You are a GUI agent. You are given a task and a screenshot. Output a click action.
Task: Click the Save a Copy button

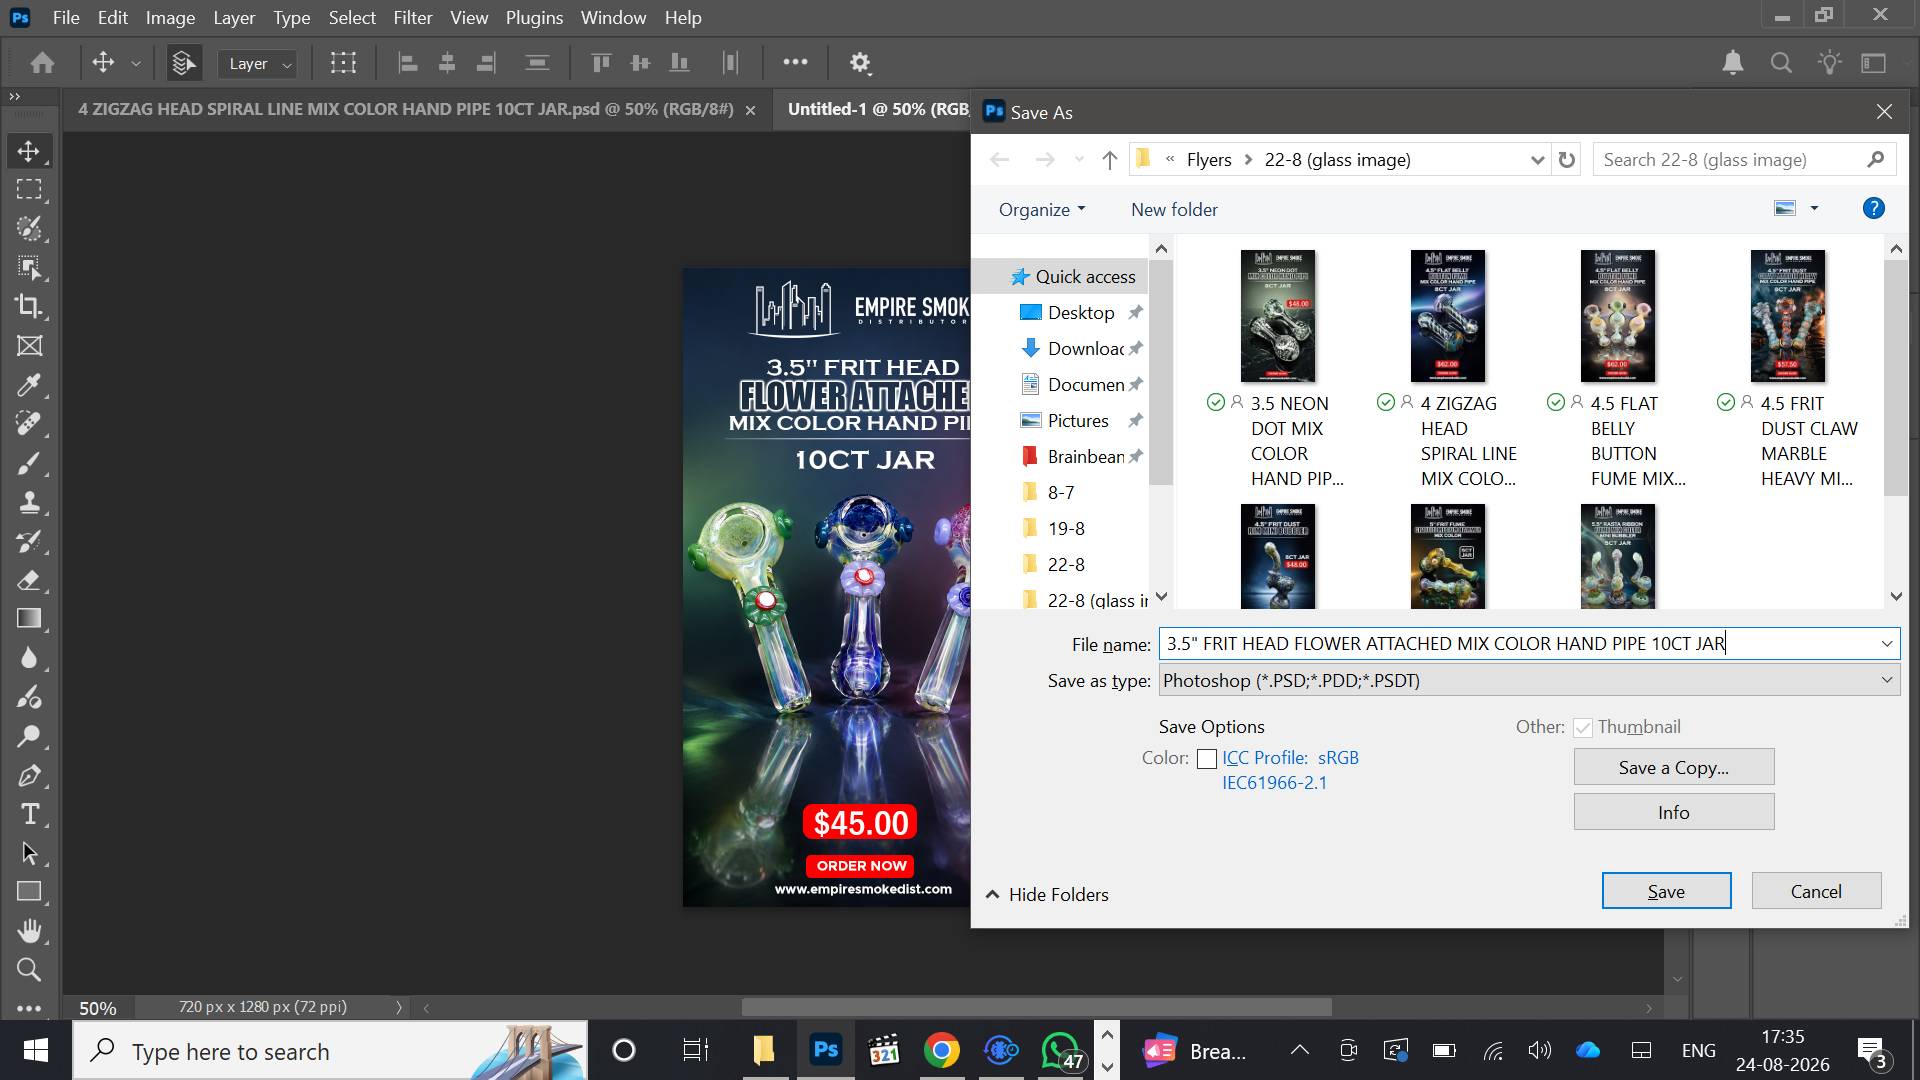1674,768
